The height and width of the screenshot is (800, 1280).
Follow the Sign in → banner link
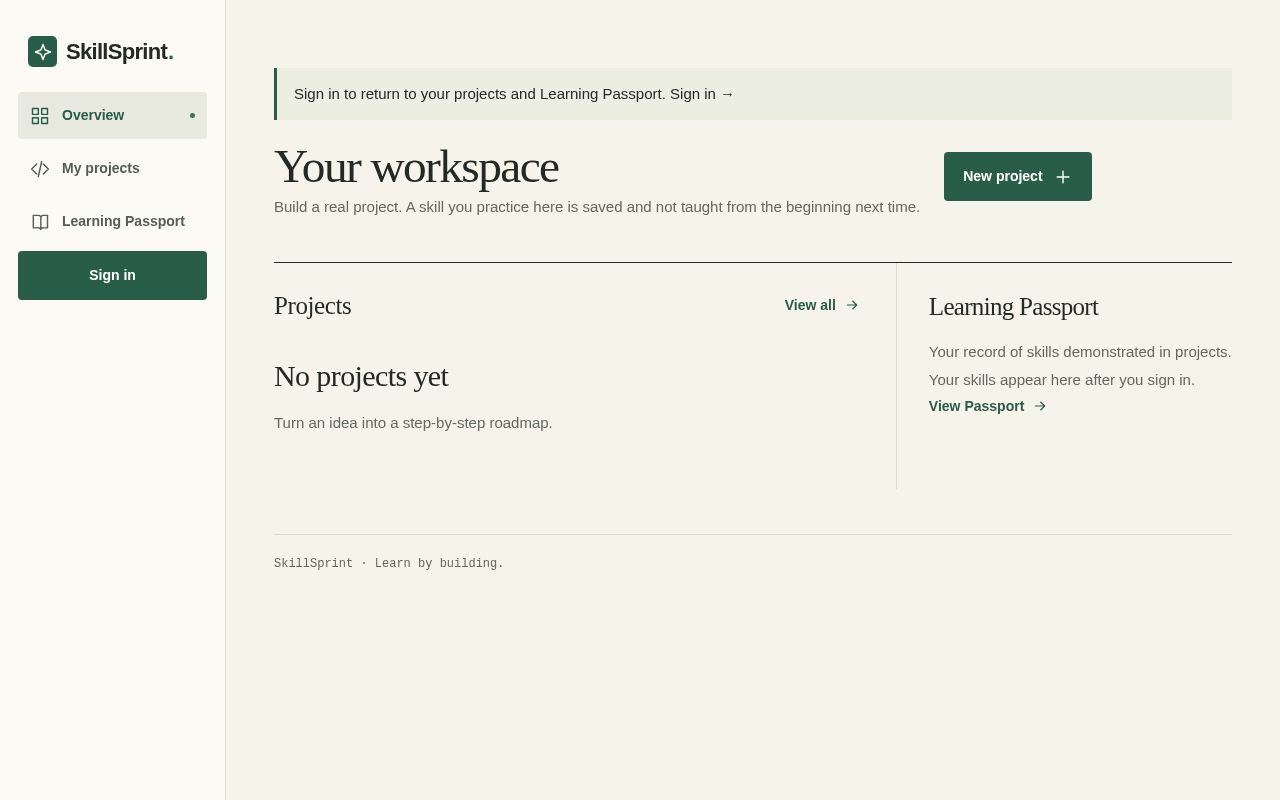[x=702, y=94]
